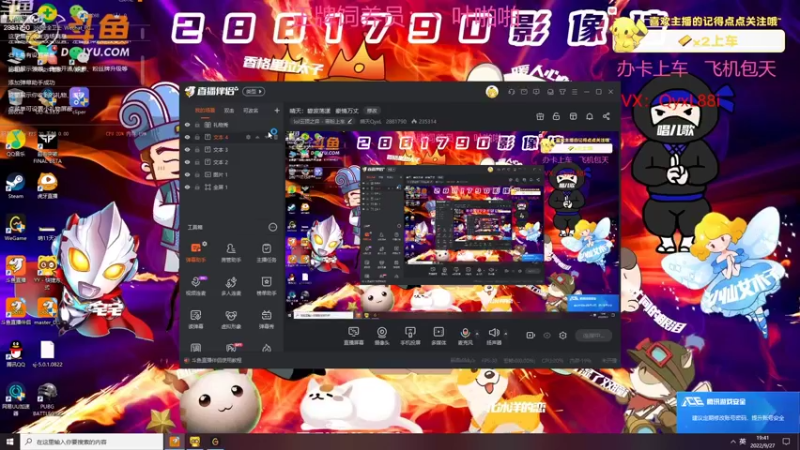This screenshot has width=800, height=450.
Task: Add 手机投屏 phone mirroring source
Action: (410, 336)
